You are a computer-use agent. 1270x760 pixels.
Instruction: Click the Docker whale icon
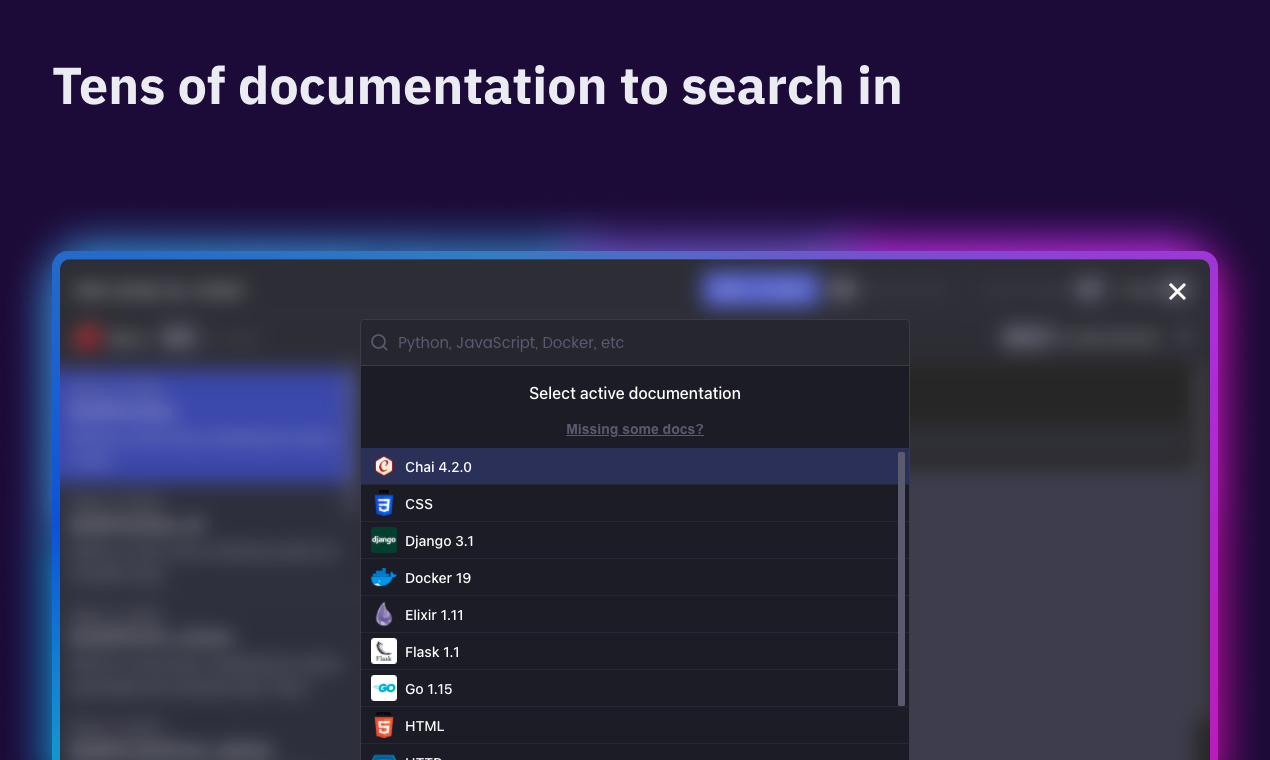click(384, 577)
